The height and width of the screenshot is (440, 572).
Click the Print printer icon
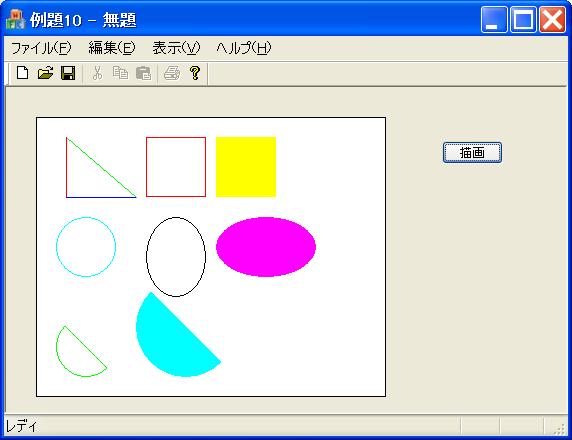[172, 73]
